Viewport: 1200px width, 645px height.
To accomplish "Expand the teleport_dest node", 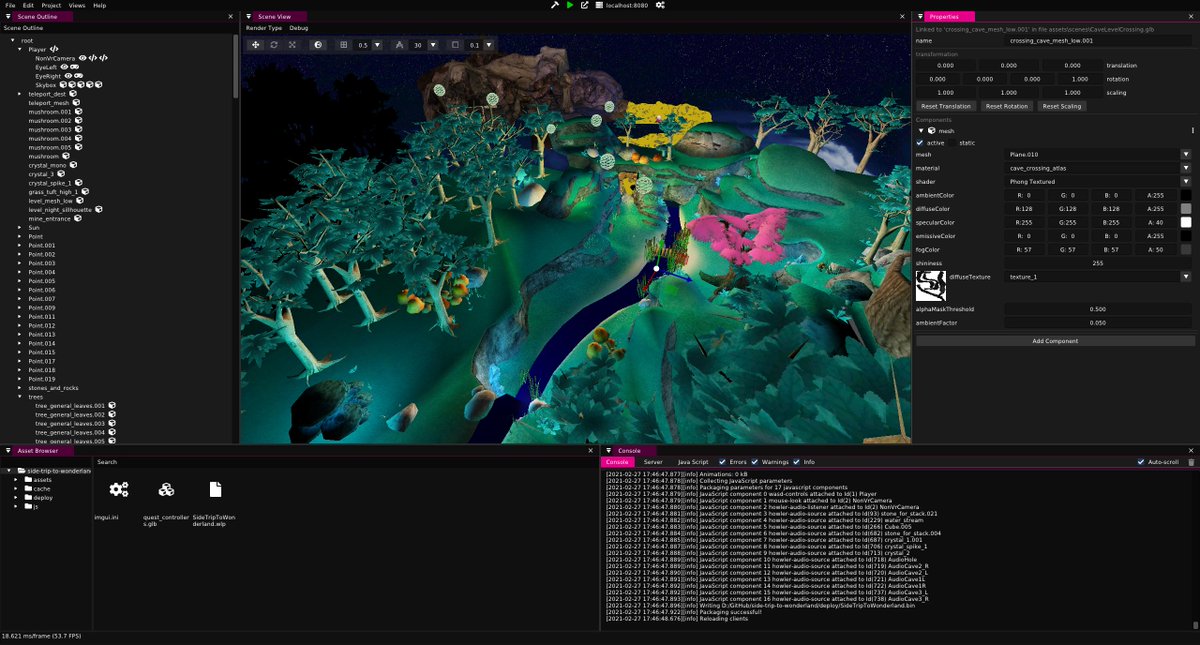I will tap(20, 94).
